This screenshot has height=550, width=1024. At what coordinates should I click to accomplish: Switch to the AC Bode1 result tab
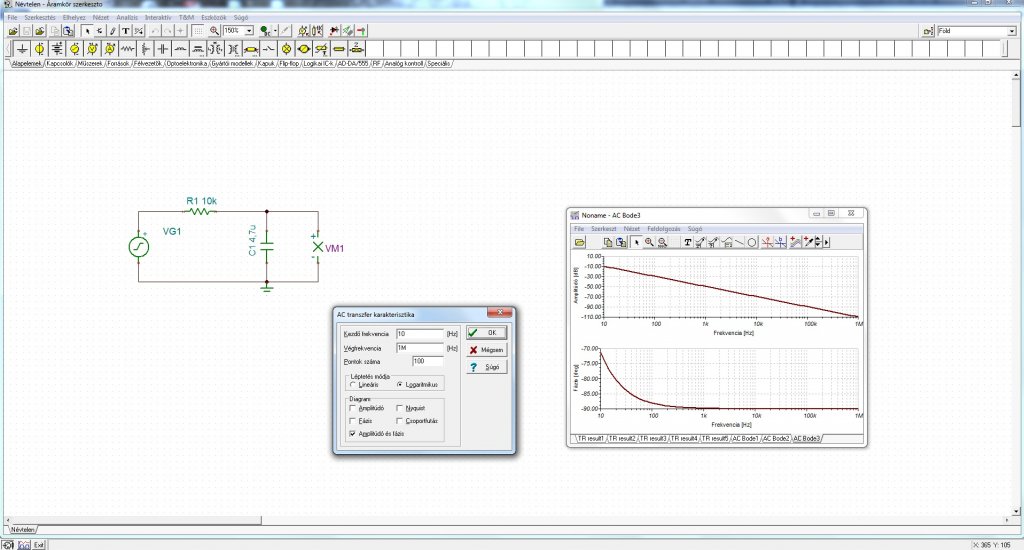tap(746, 439)
